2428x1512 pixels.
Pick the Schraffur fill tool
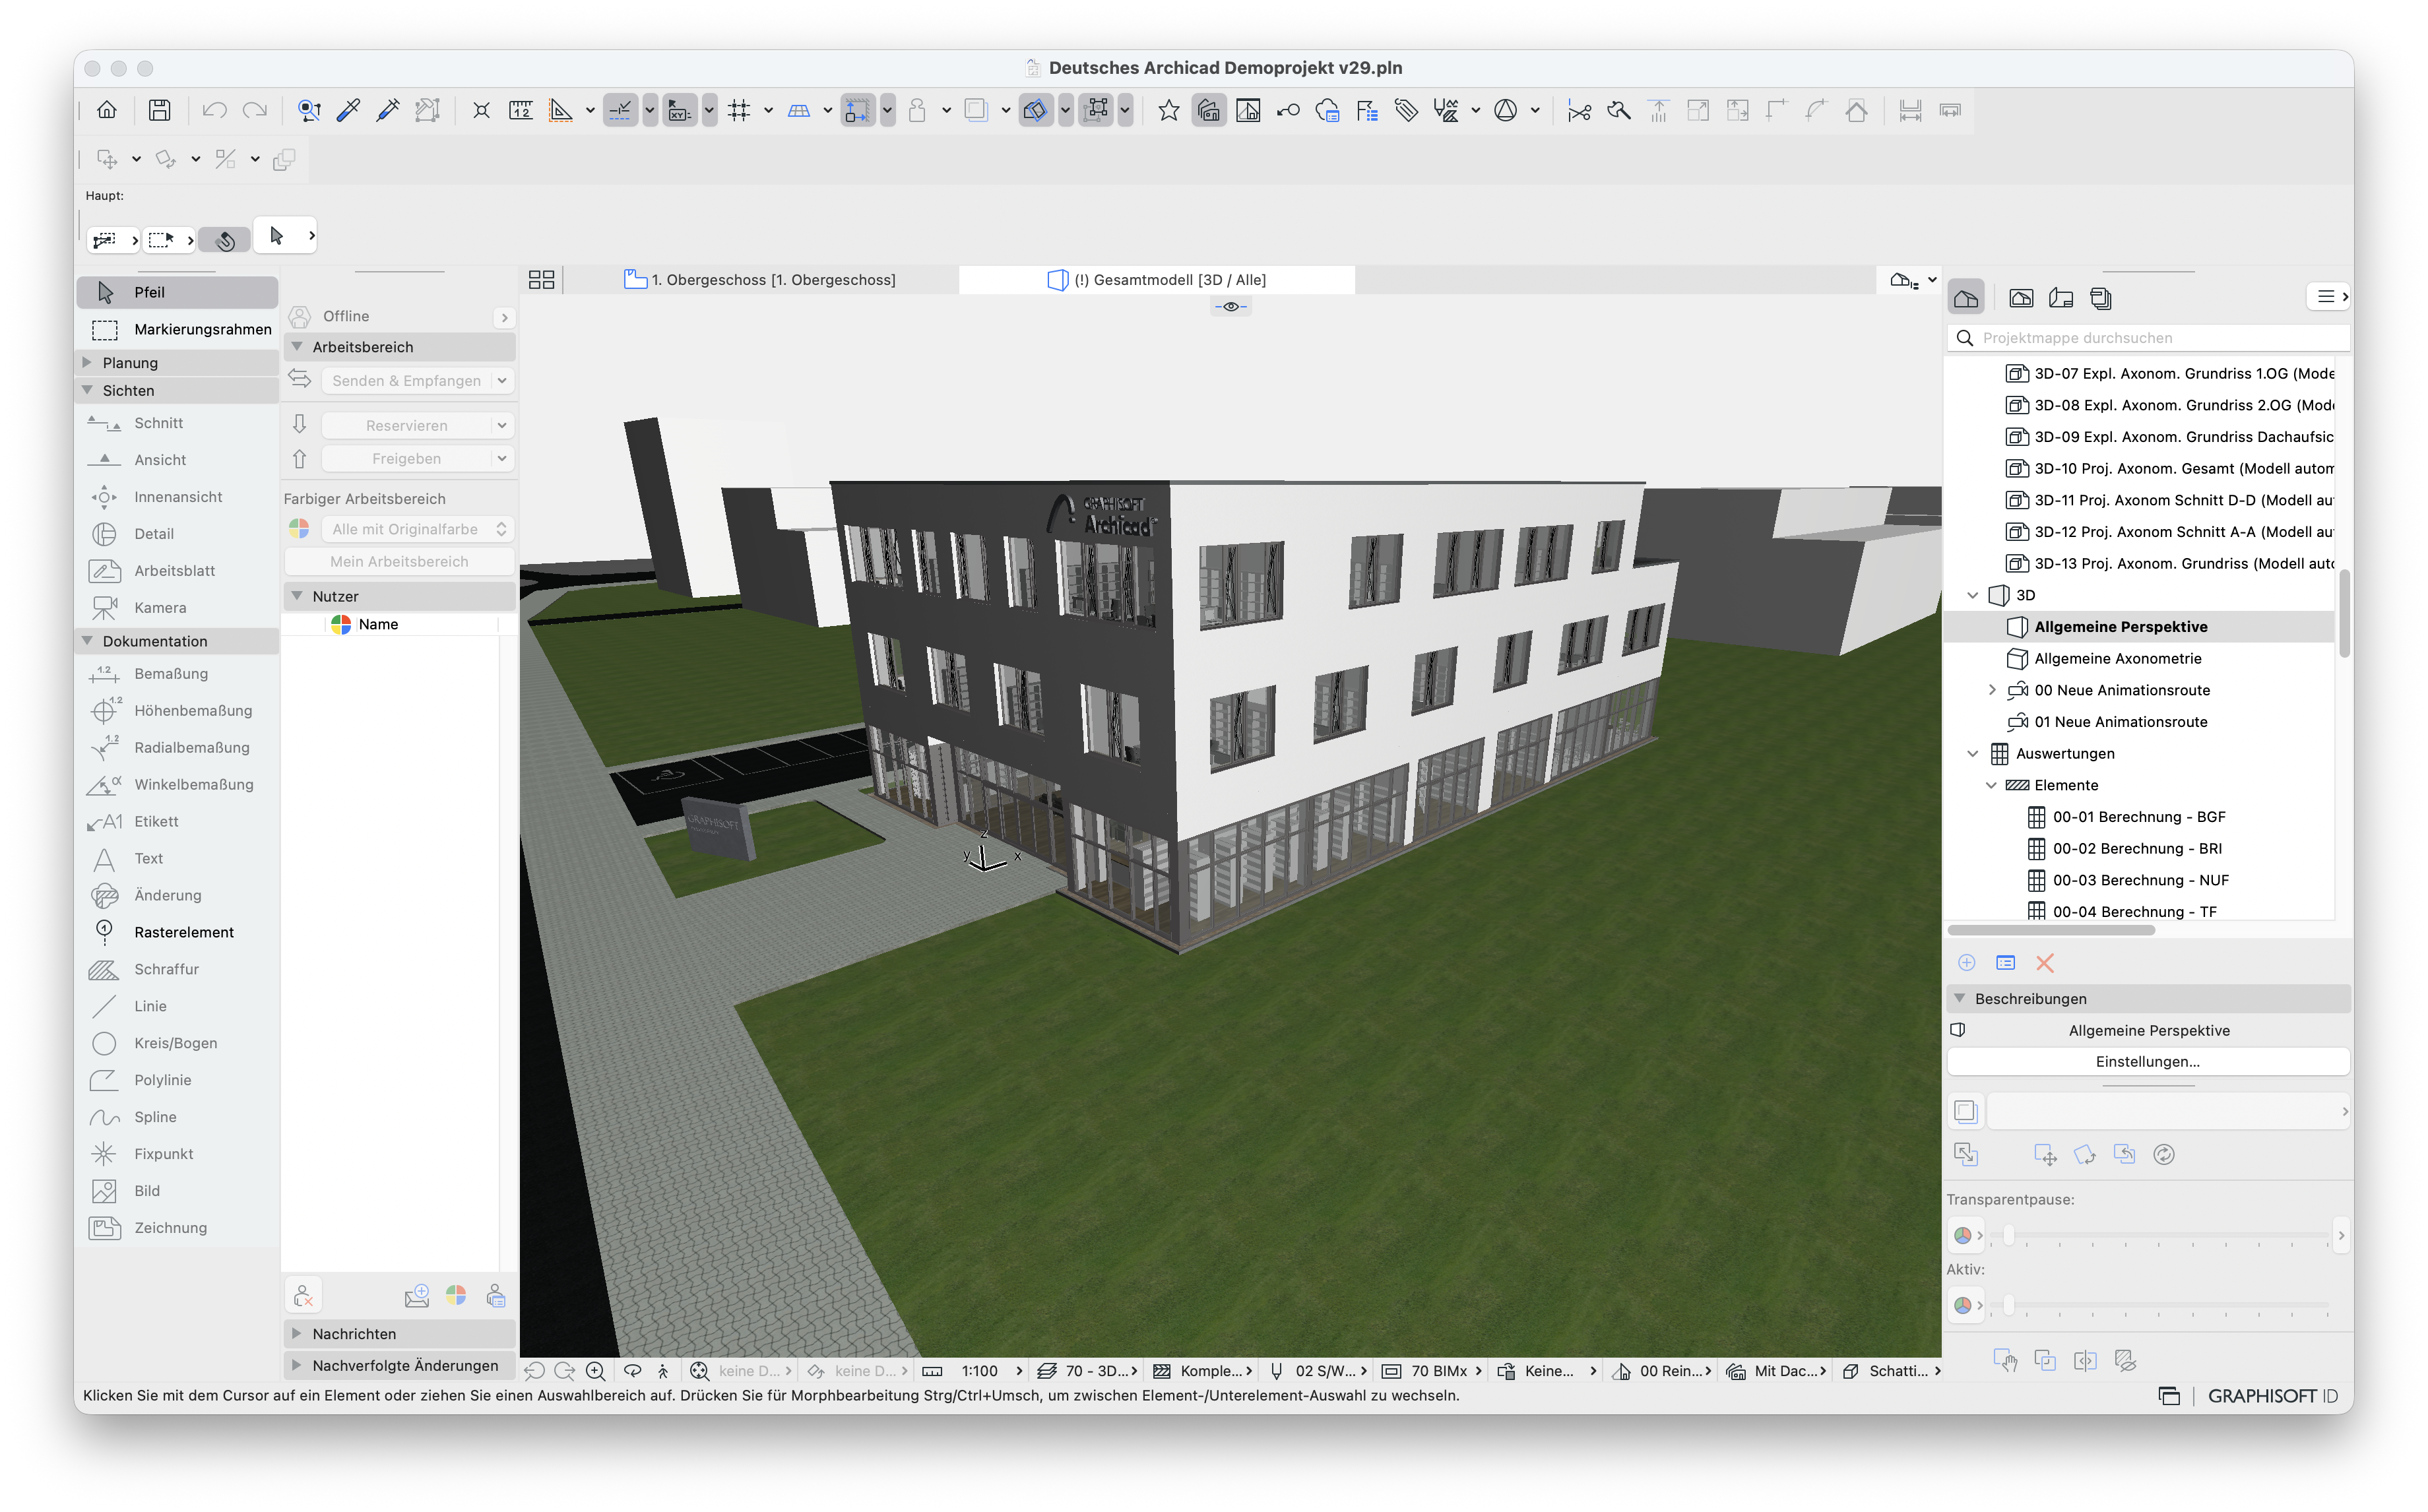(177, 969)
